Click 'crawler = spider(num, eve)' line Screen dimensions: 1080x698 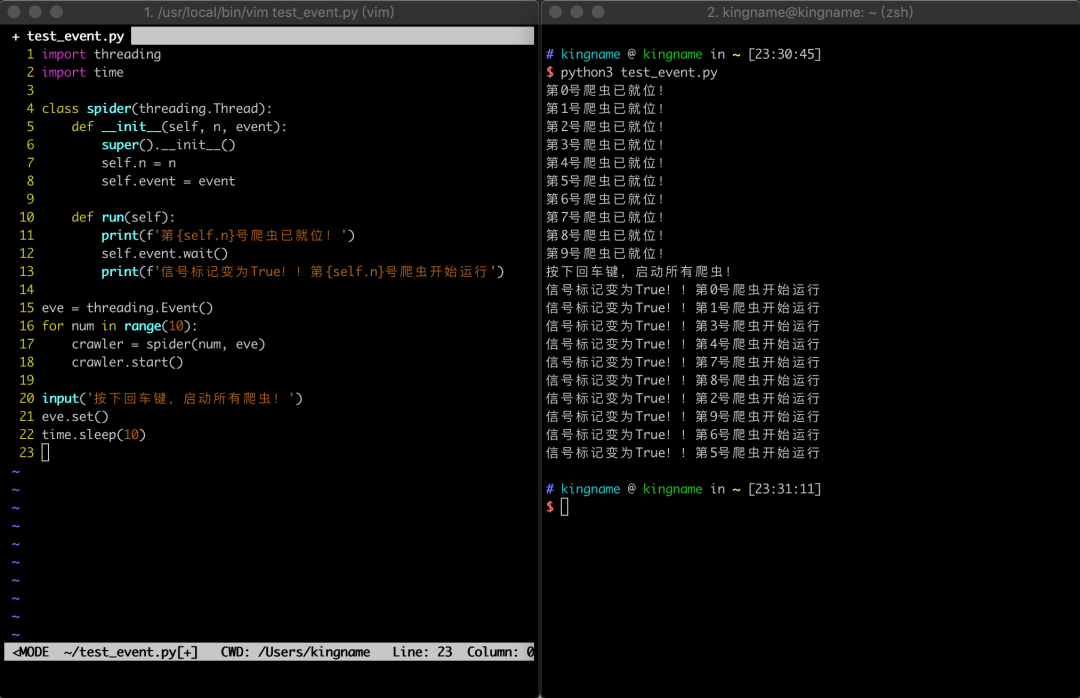coord(169,344)
